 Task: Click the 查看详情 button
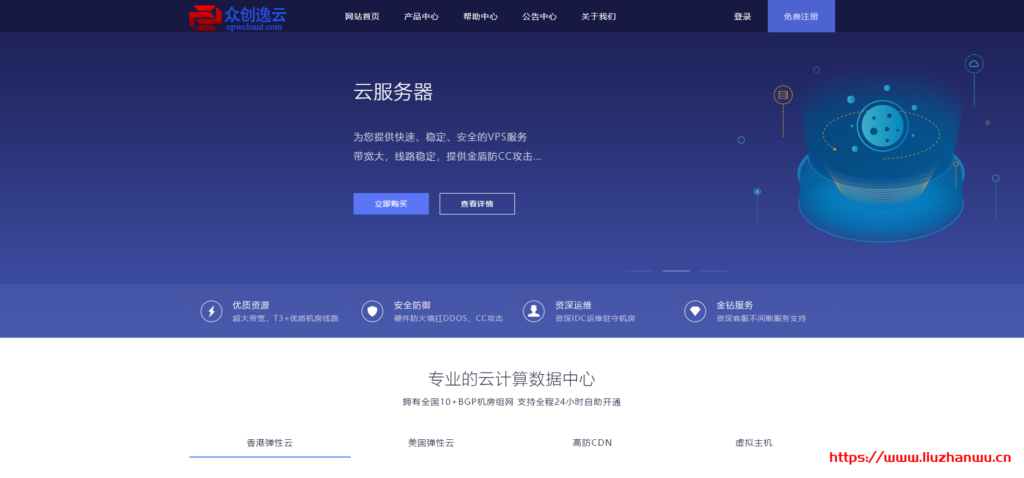[x=477, y=204]
